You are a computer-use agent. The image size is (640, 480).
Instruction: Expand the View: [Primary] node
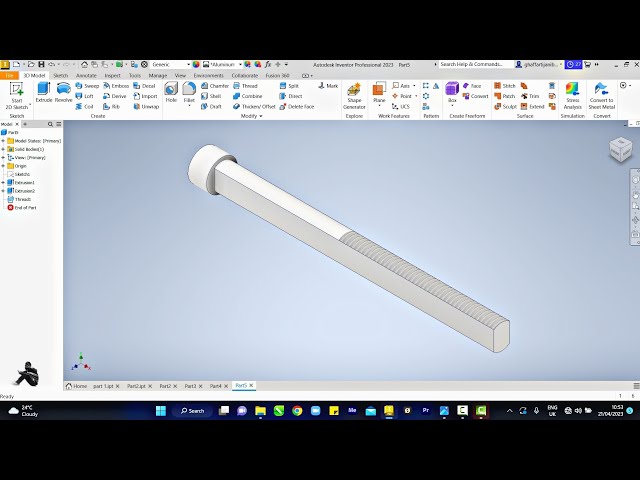pyautogui.click(x=3, y=158)
